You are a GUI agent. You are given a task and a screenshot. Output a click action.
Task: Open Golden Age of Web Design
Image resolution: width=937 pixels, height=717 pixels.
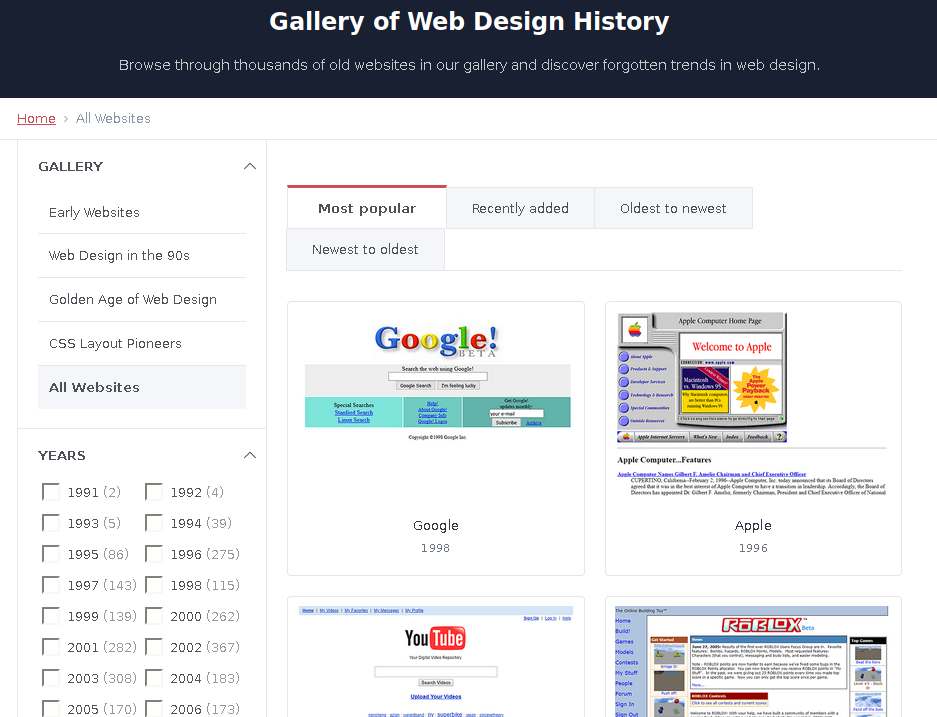point(142,299)
